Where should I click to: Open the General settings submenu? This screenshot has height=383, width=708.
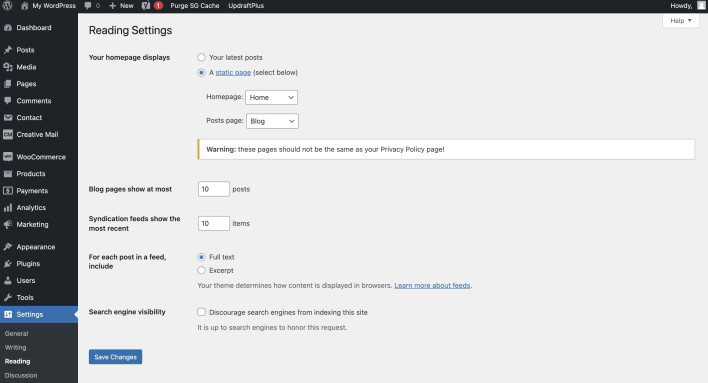point(17,333)
